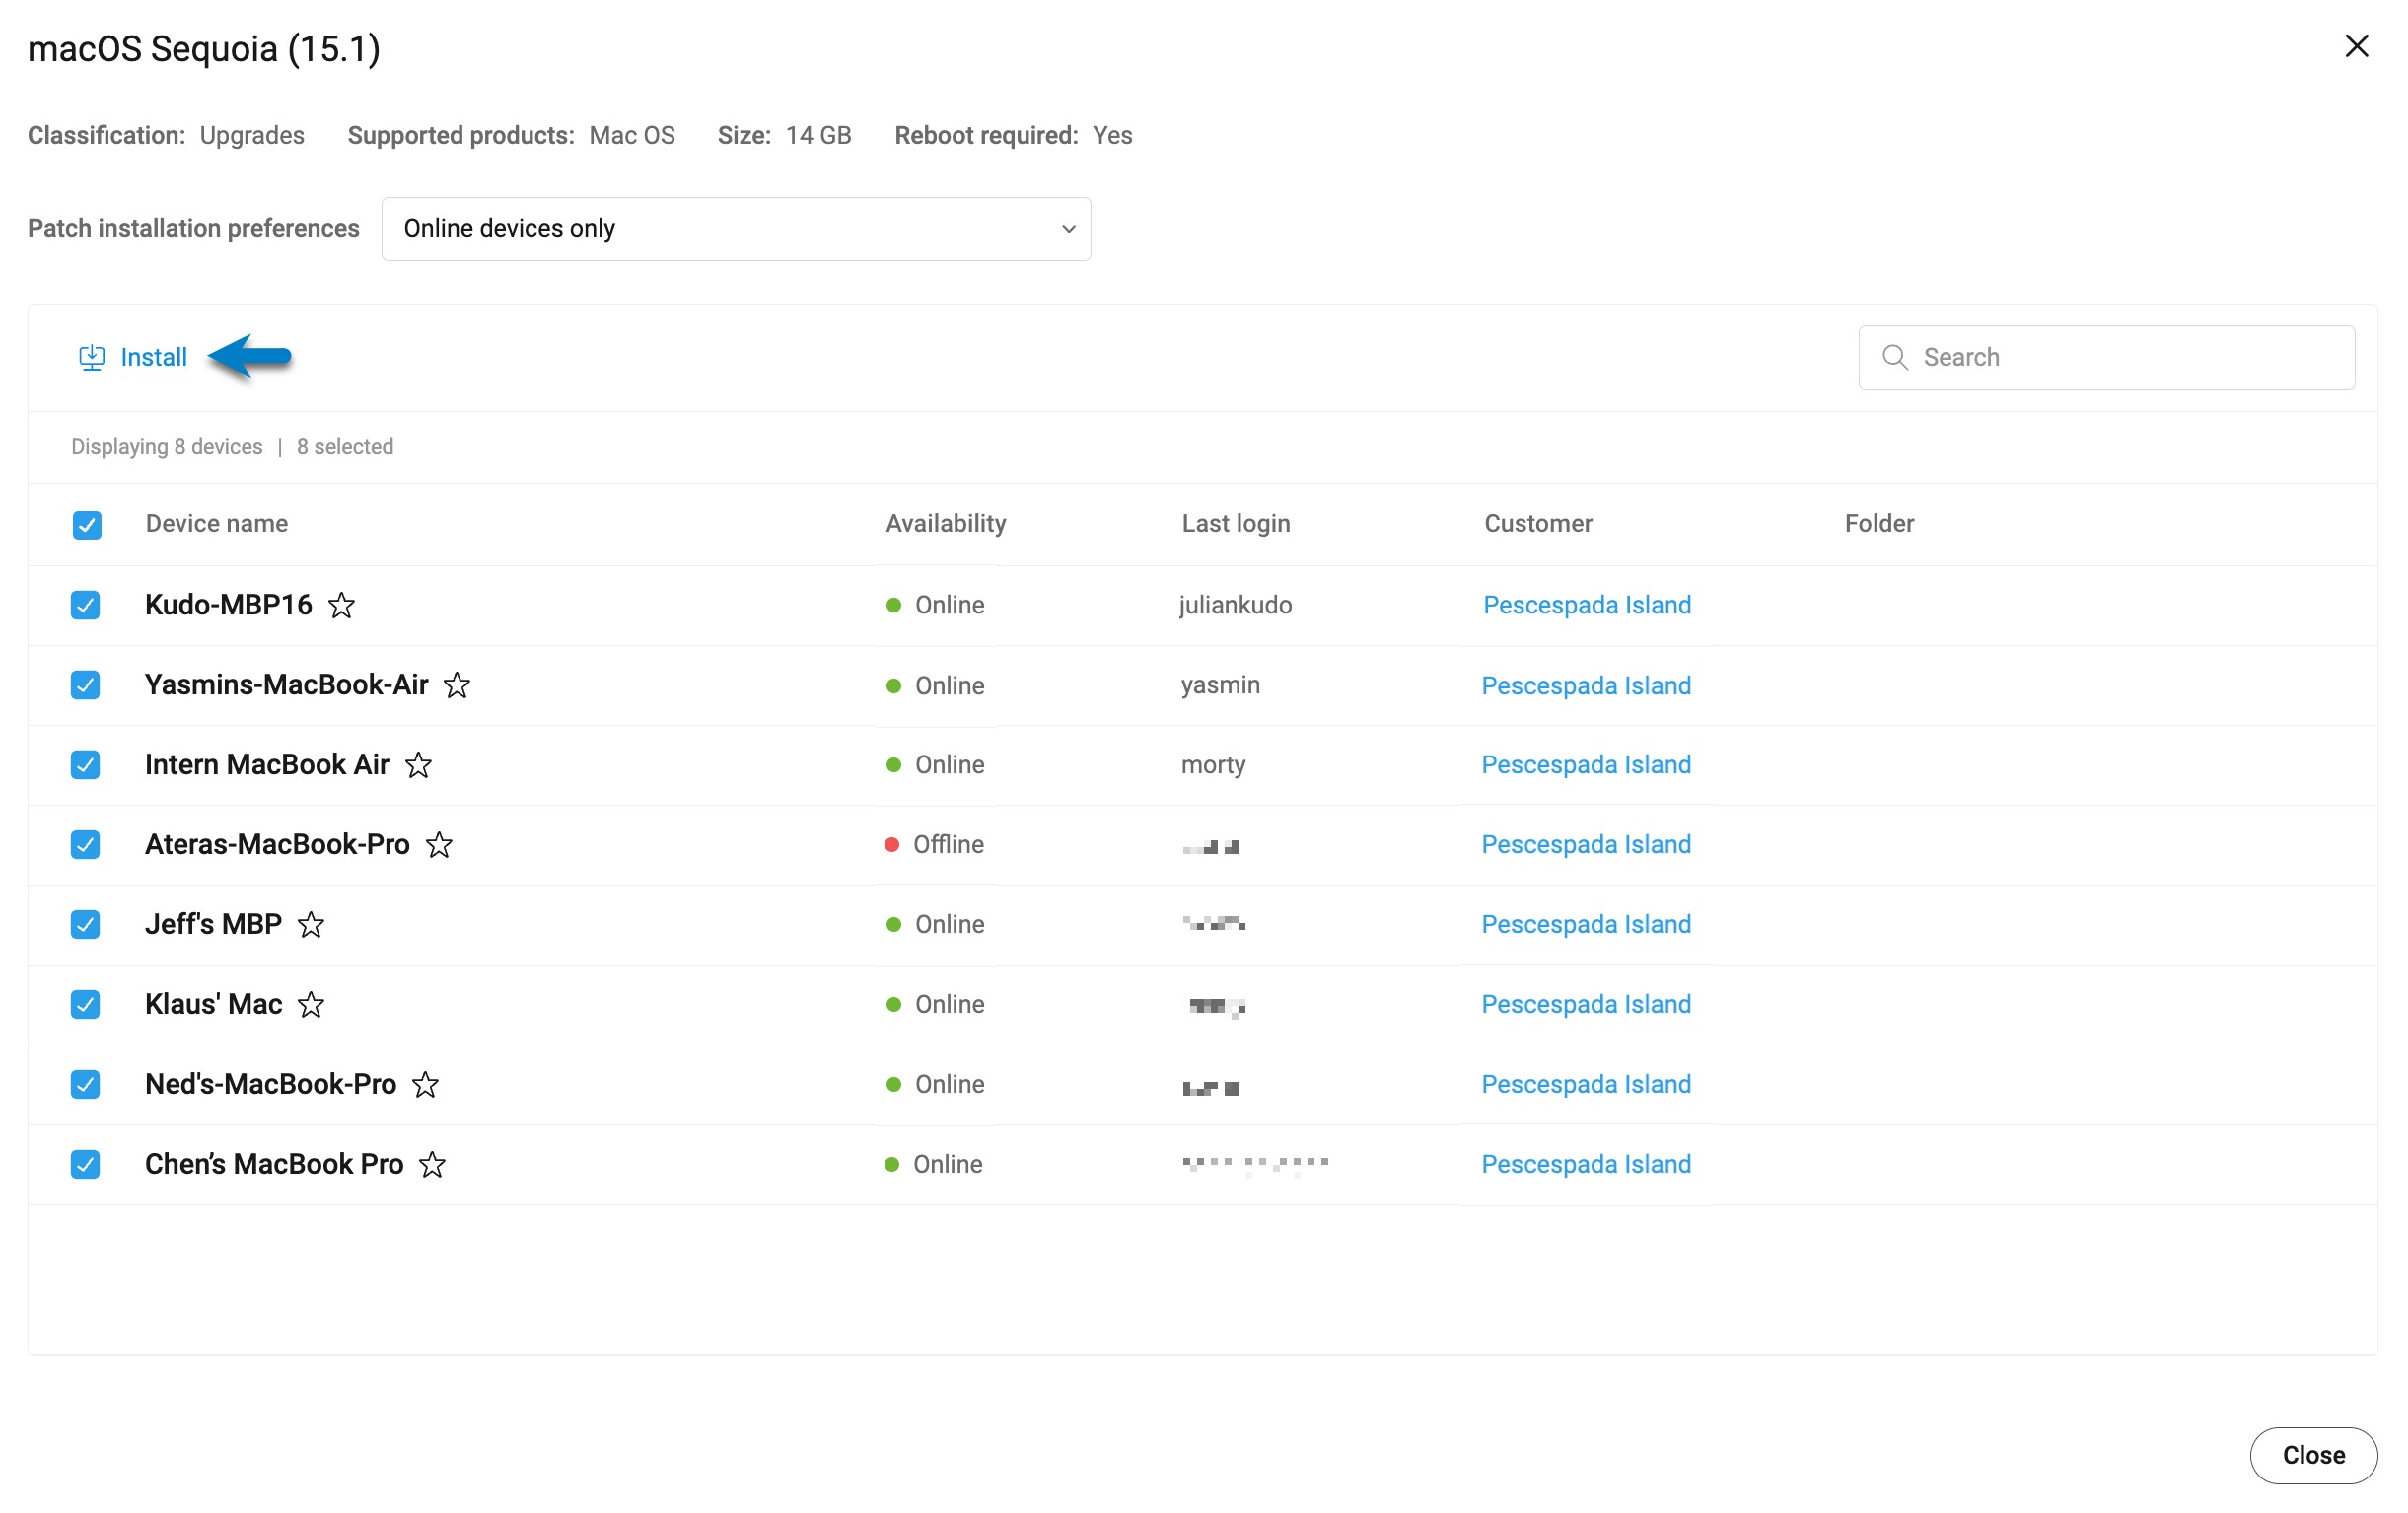Click the juliankudo last login cell
Image resolution: width=2408 pixels, height=1513 pixels.
coord(1235,605)
